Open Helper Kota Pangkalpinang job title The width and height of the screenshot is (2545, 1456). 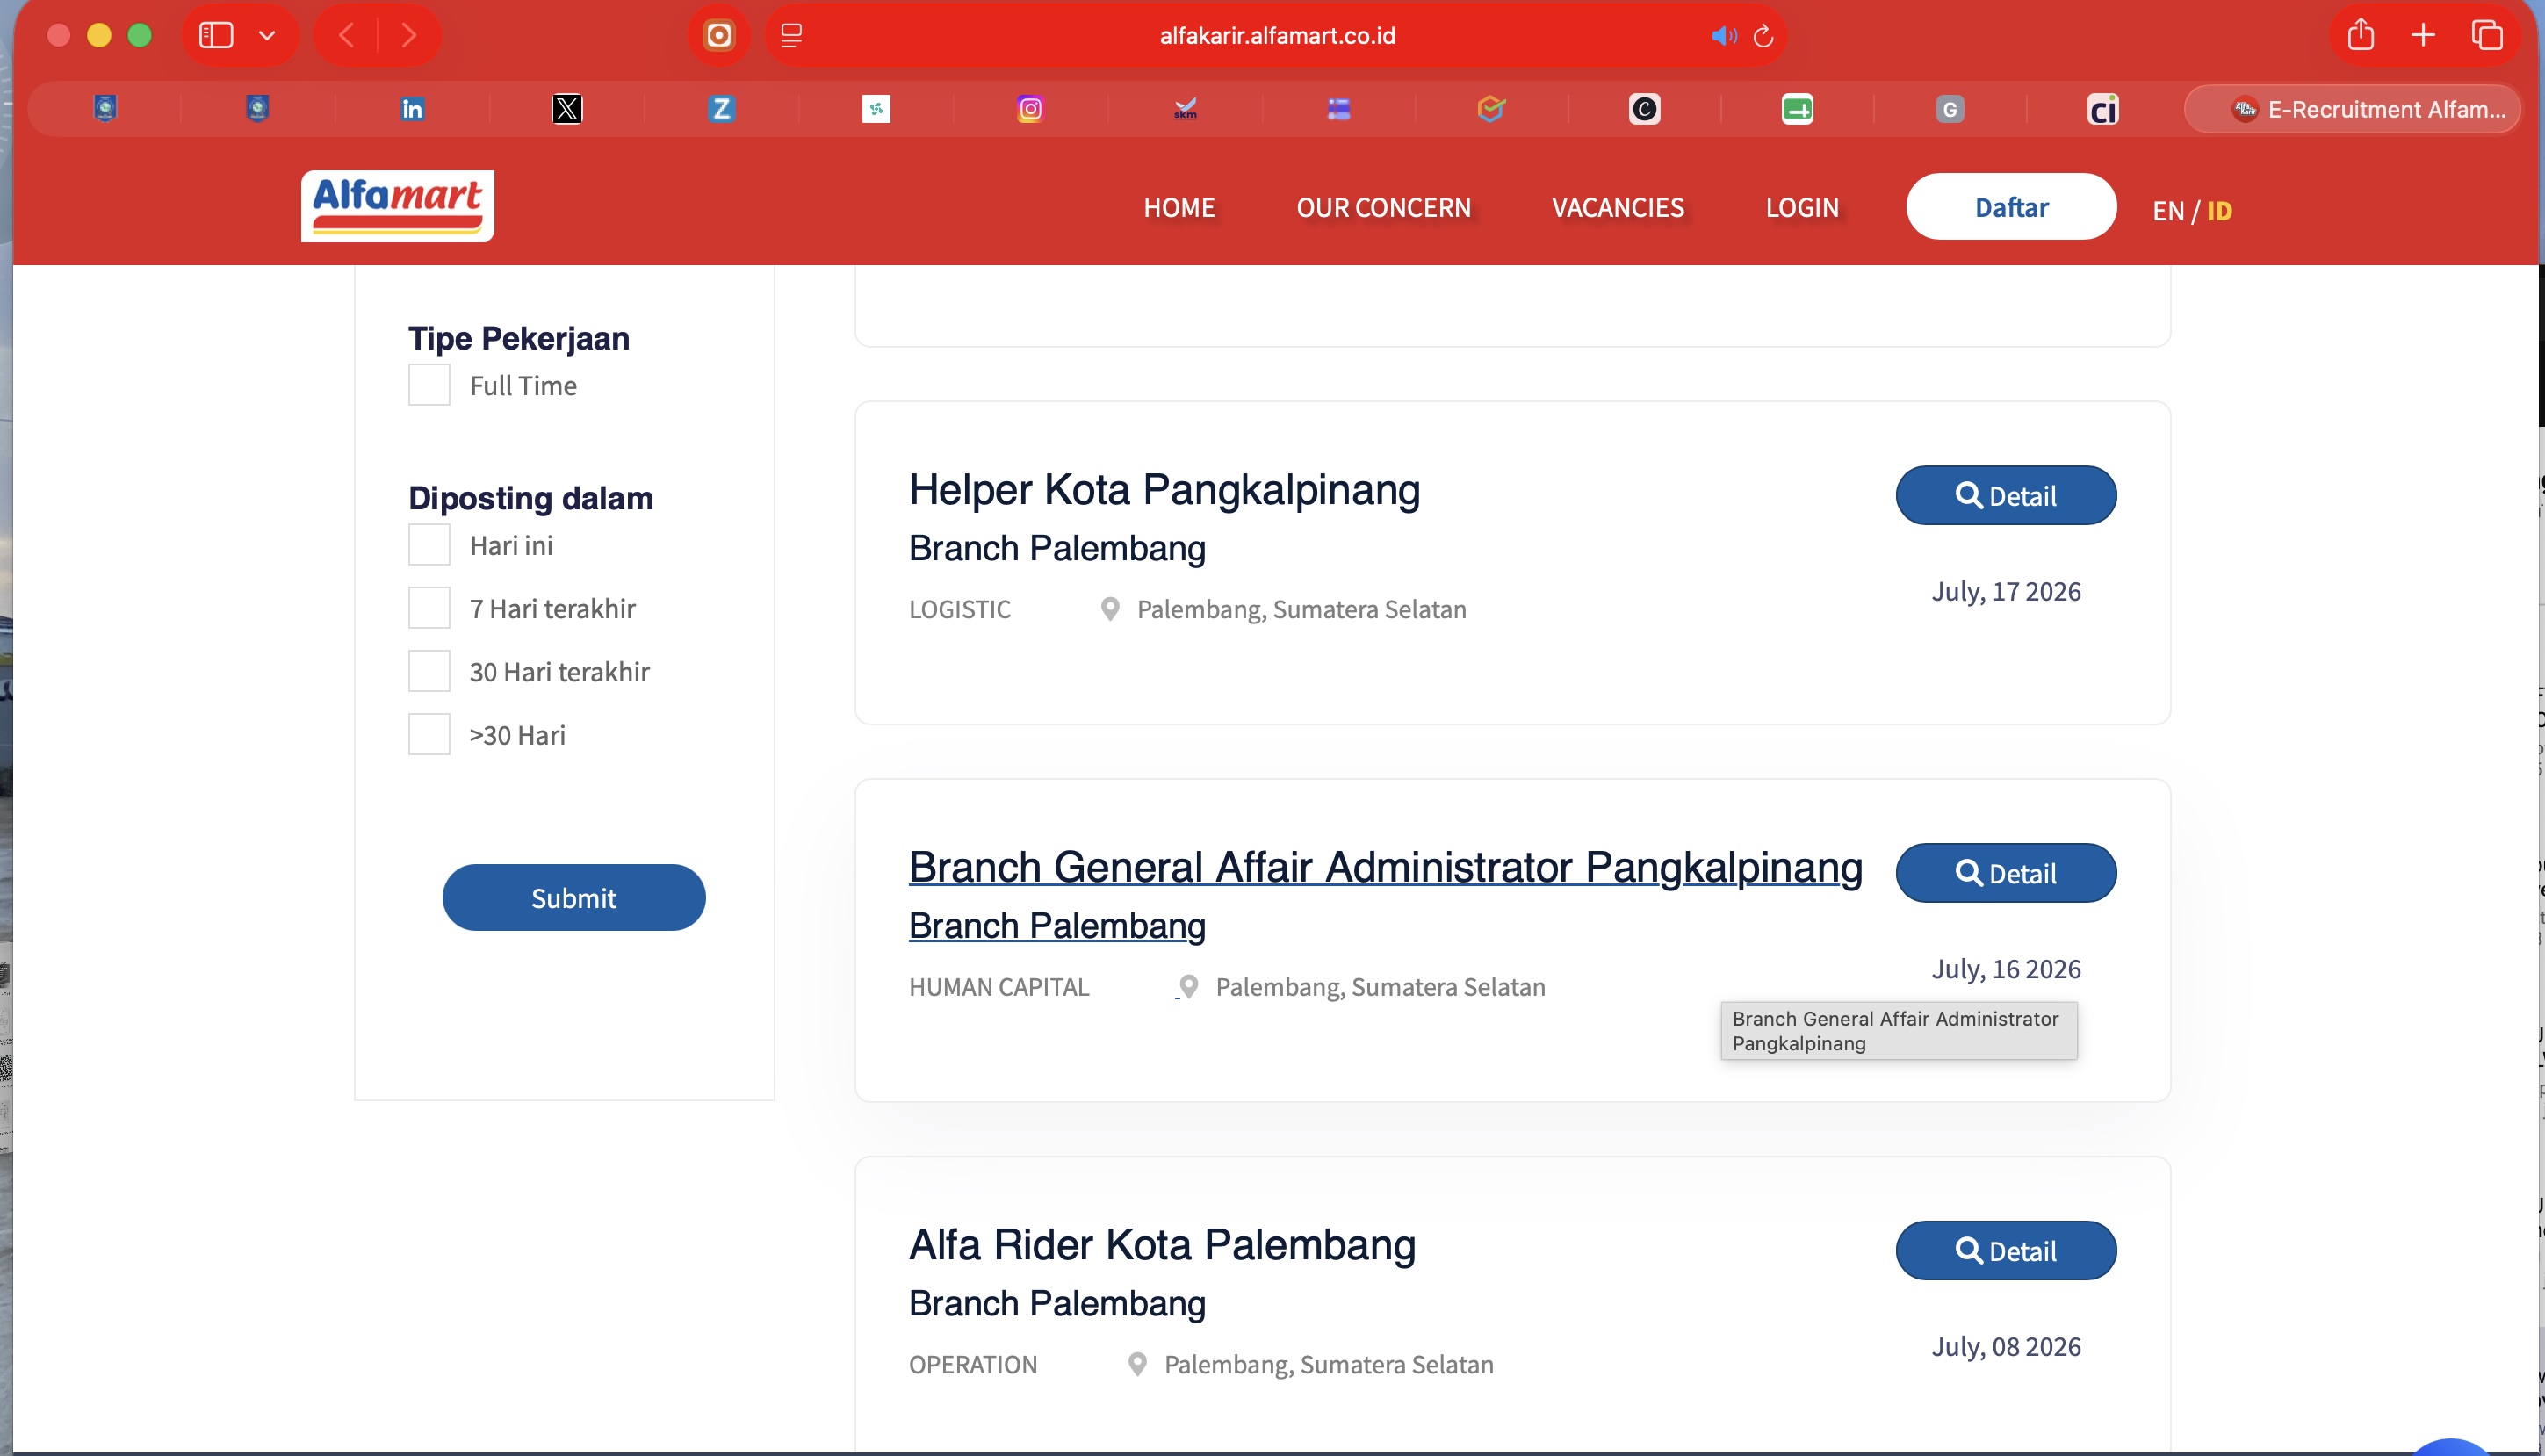[x=1164, y=490]
